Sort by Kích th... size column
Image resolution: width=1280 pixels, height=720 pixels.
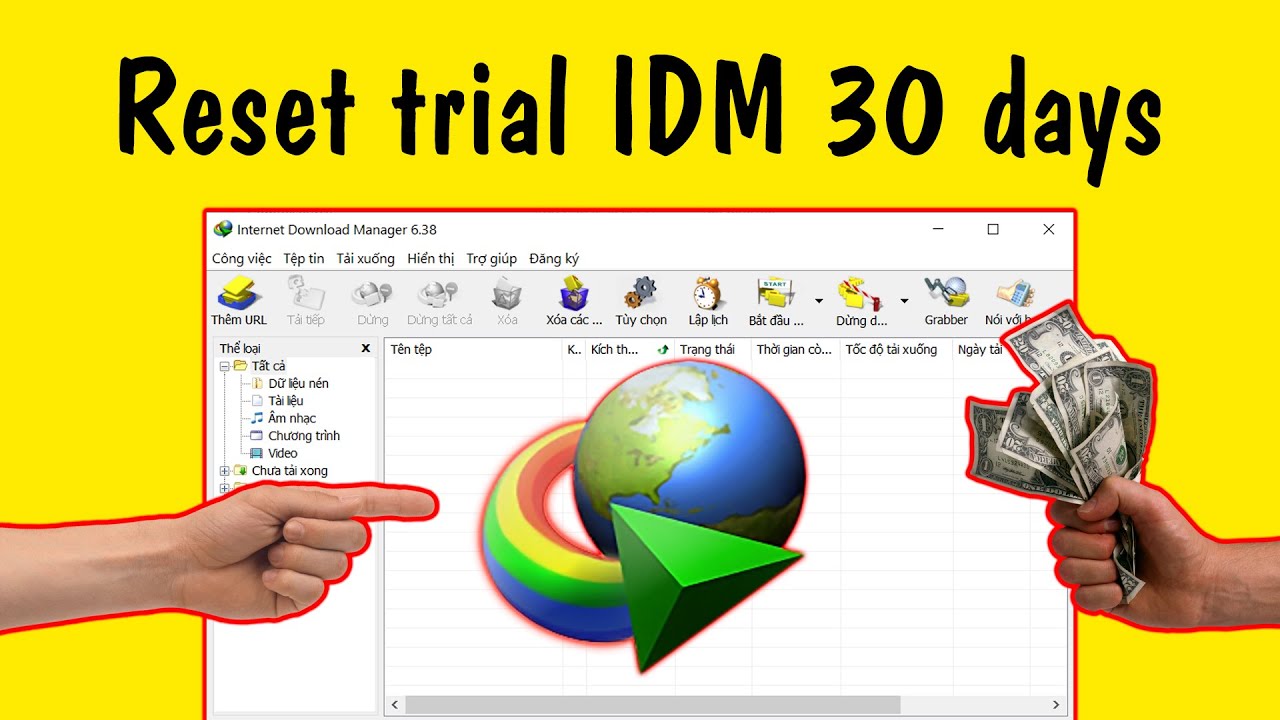[630, 349]
